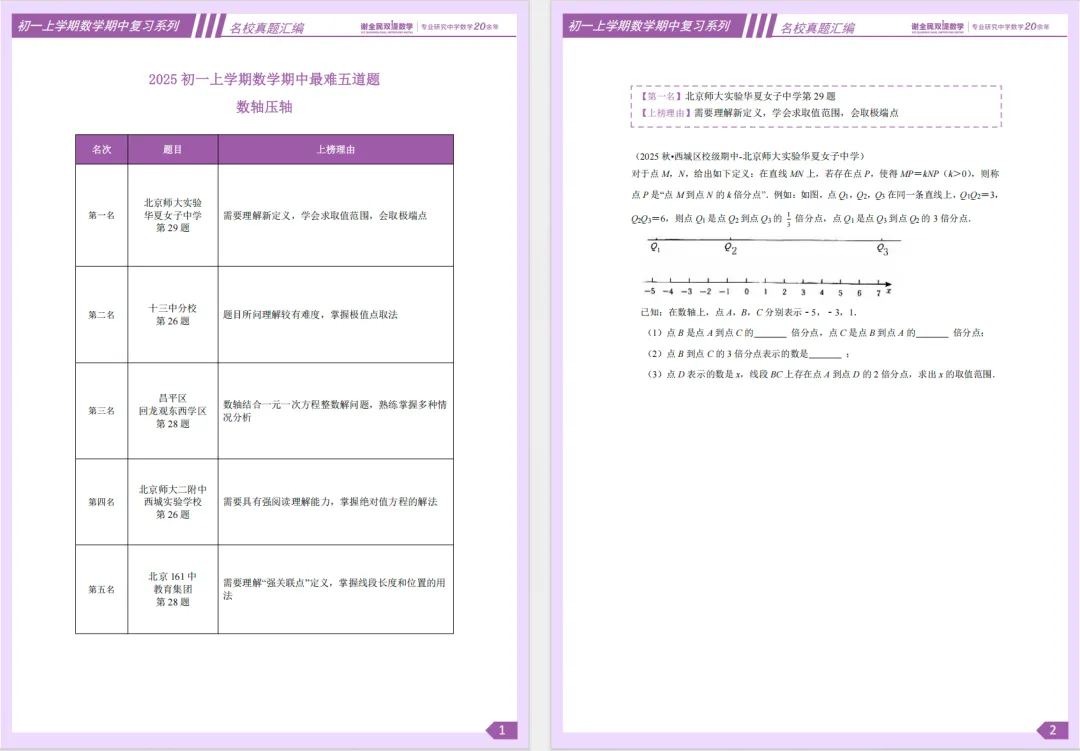Image resolution: width=1080 pixels, height=751 pixels.
Task: Click sub-question (3) about x 的取值范围
Action: (821, 375)
